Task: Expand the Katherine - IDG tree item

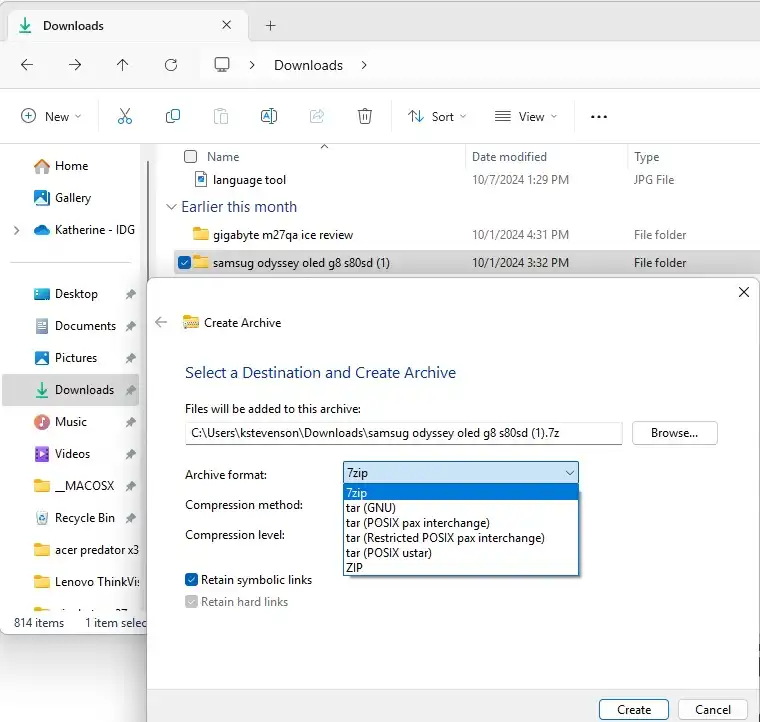Action: pyautogui.click(x=16, y=230)
